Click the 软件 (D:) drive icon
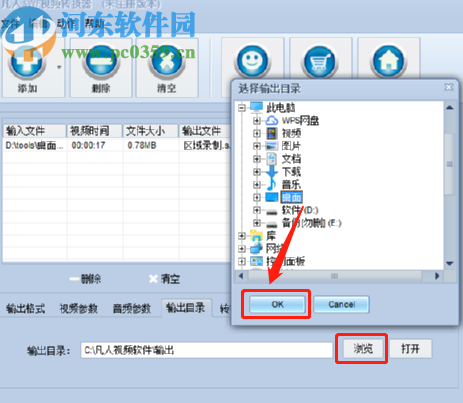 (272, 211)
